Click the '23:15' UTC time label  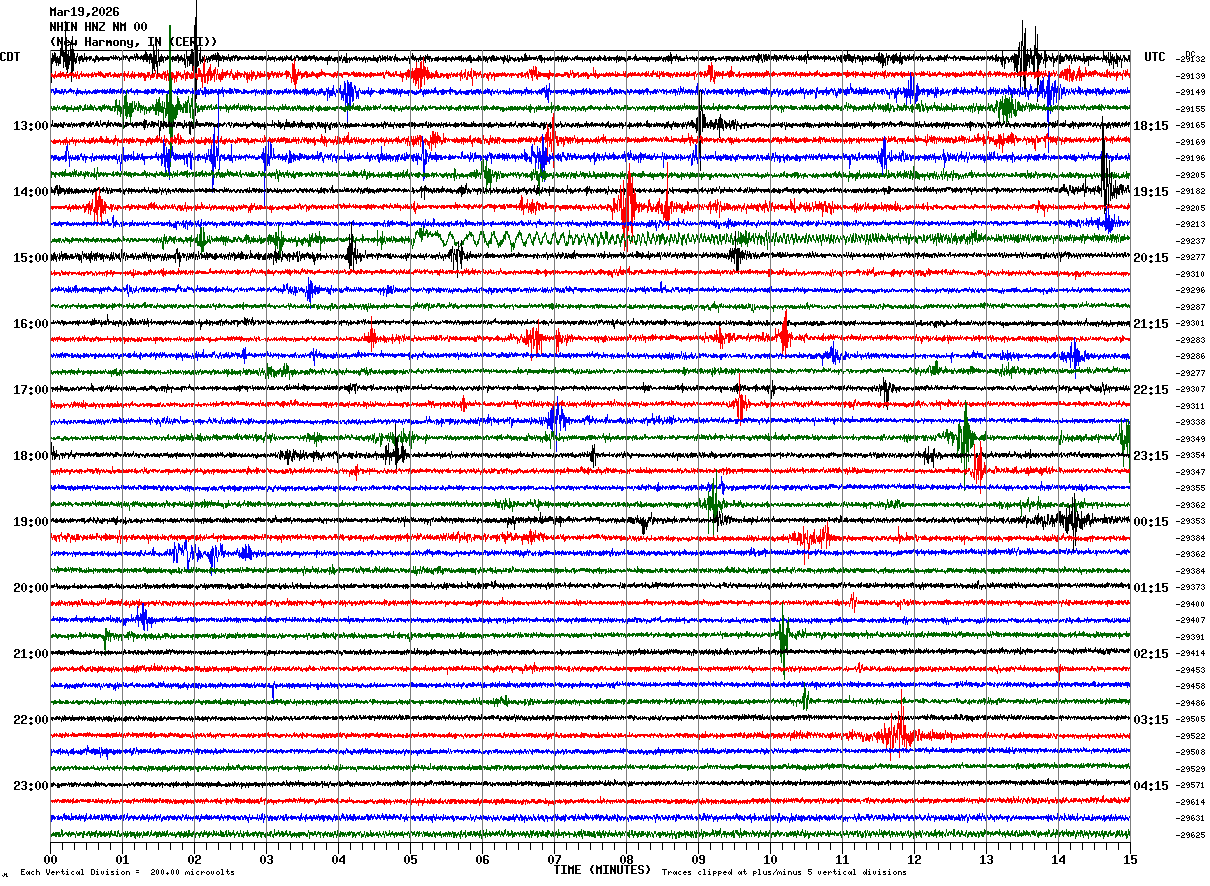1151,456
